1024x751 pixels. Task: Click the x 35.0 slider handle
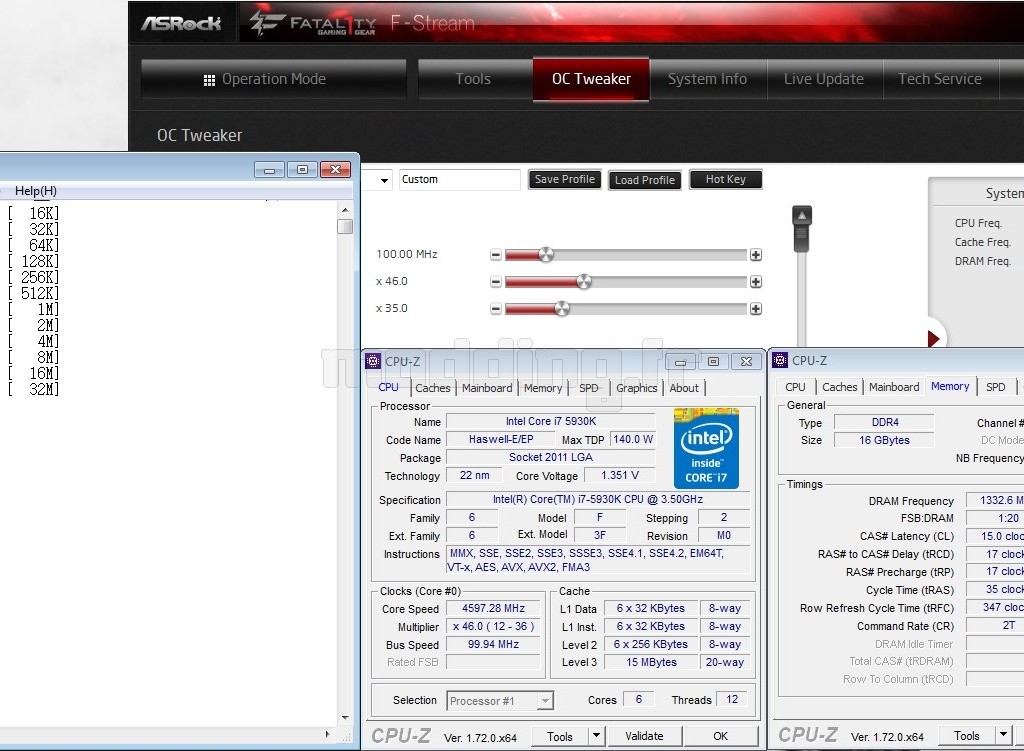[x=562, y=308]
